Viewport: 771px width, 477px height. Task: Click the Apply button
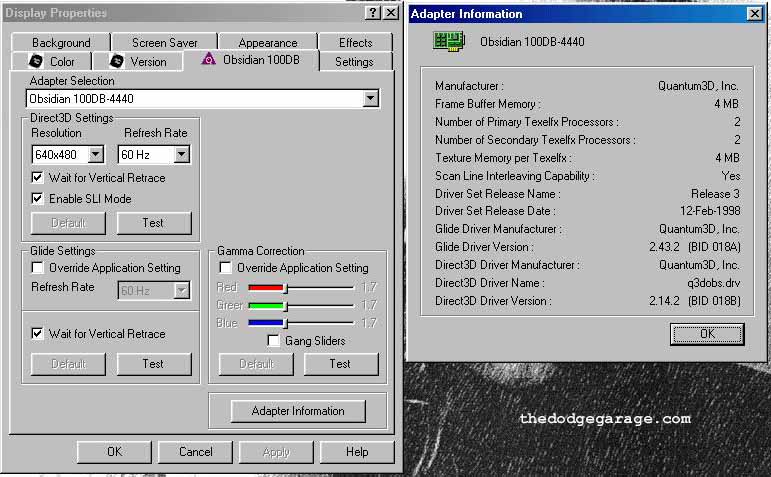(x=276, y=451)
